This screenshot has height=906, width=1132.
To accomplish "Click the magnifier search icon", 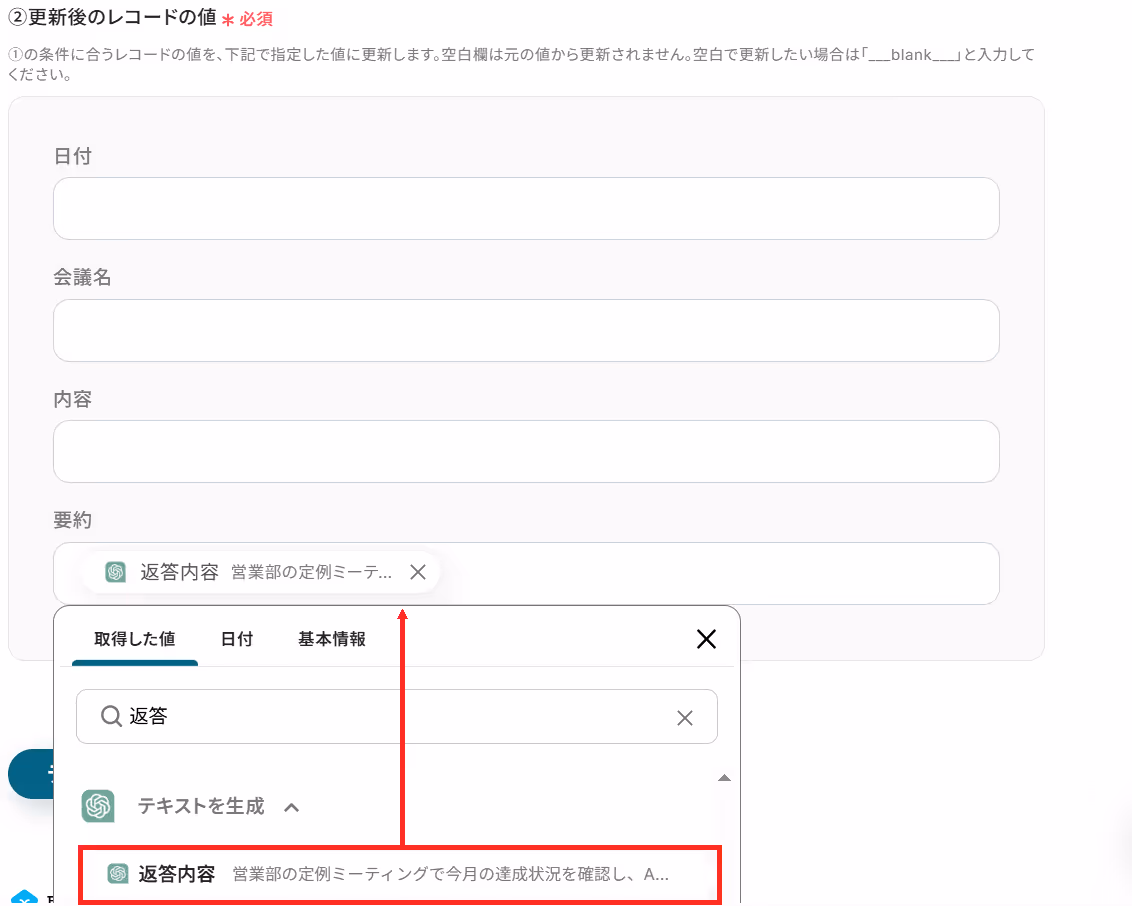I will [110, 716].
